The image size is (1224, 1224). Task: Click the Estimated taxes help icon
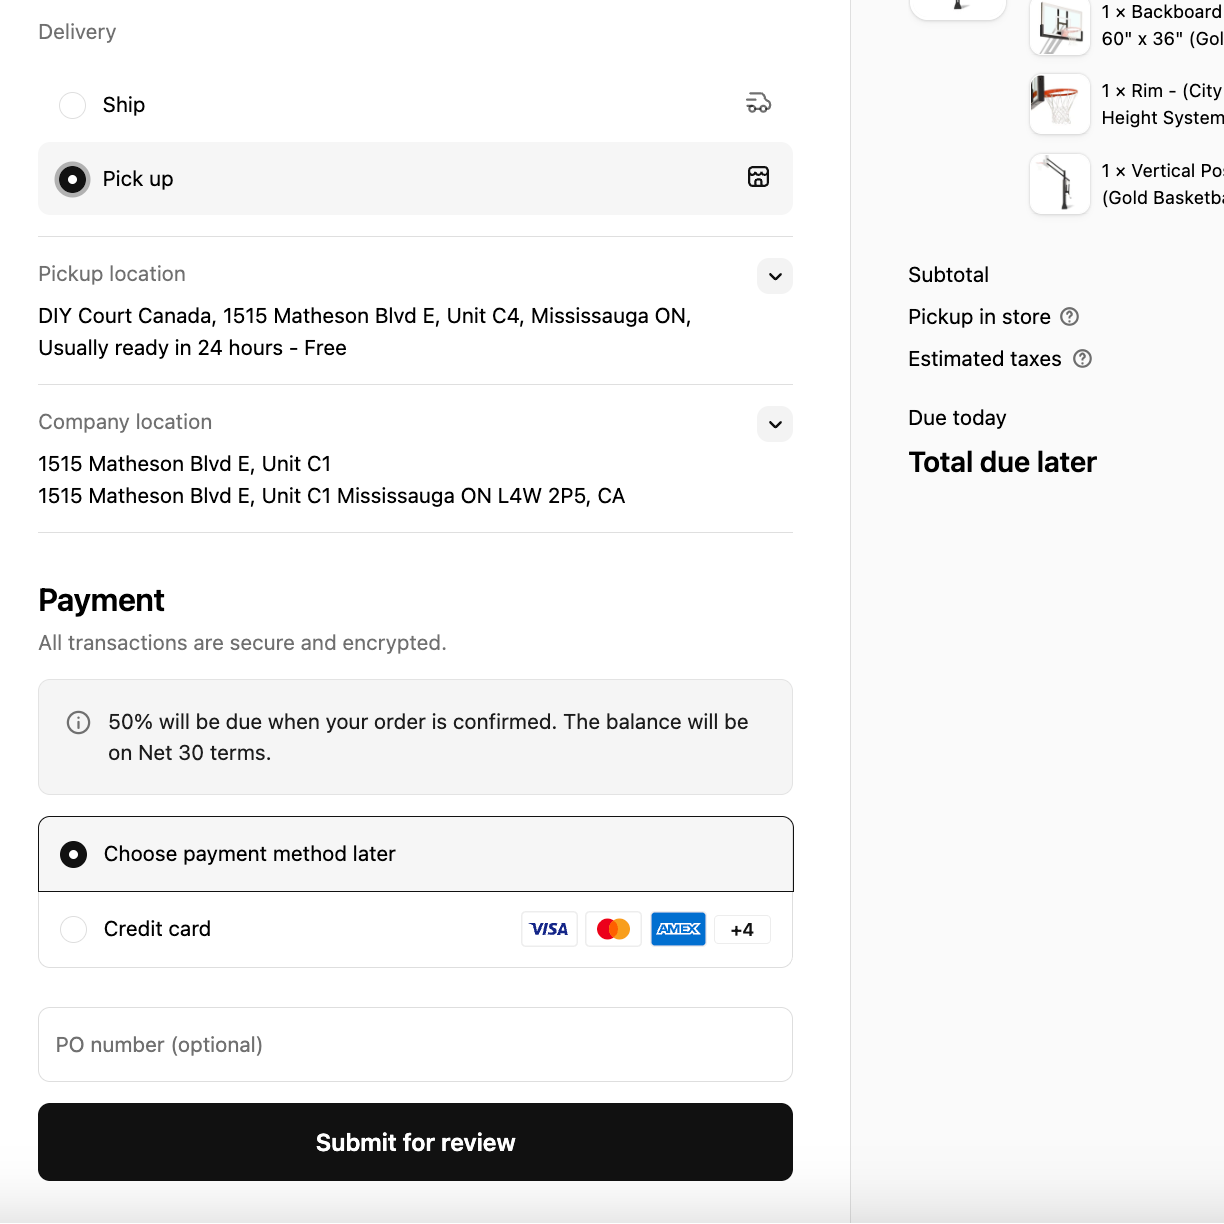pos(1082,359)
